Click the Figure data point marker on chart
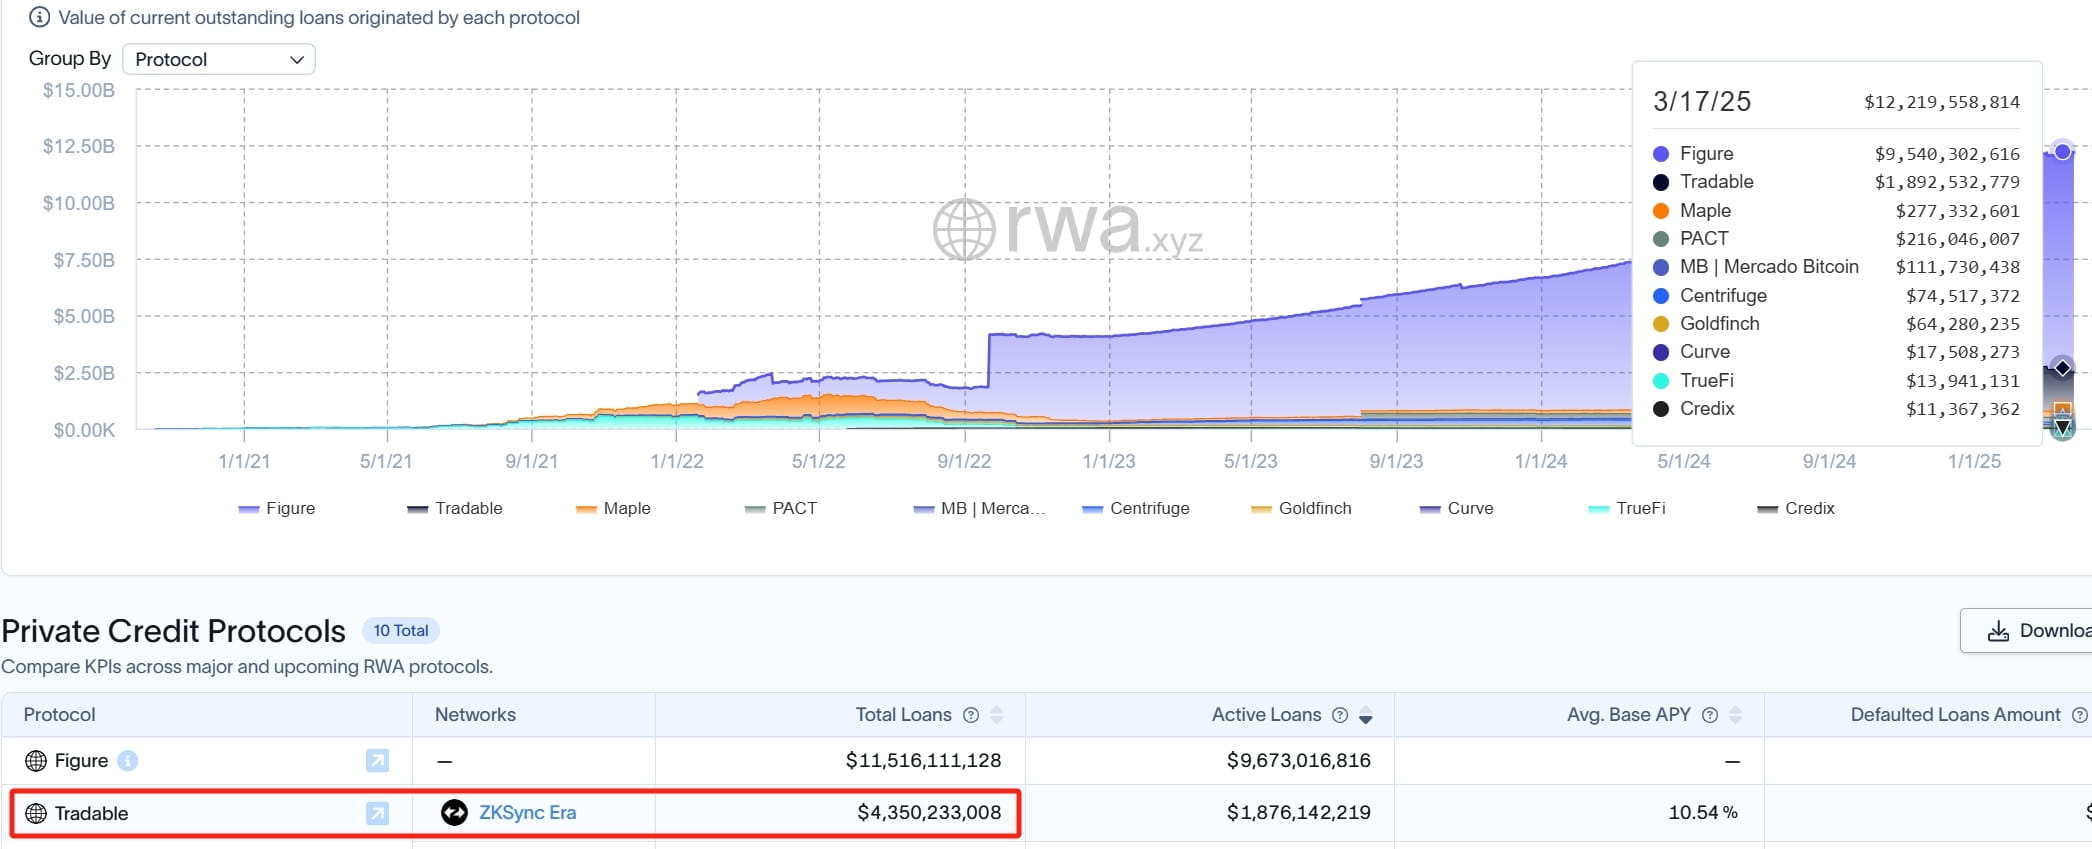This screenshot has width=2092, height=849. coord(2062,152)
